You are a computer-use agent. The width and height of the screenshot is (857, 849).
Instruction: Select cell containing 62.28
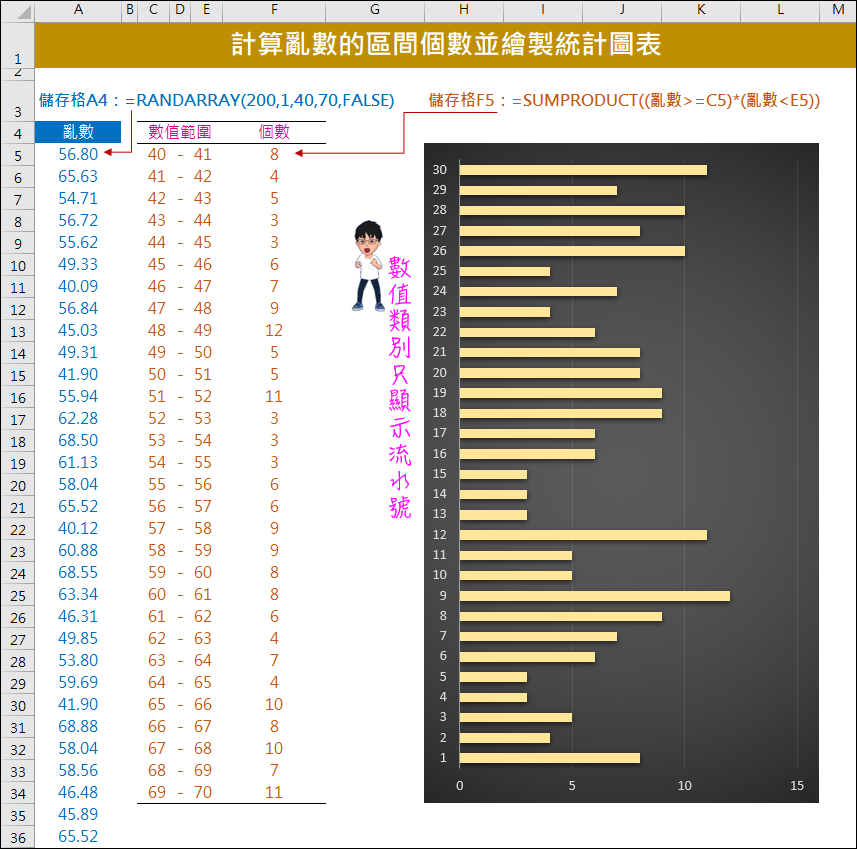pyautogui.click(x=78, y=418)
